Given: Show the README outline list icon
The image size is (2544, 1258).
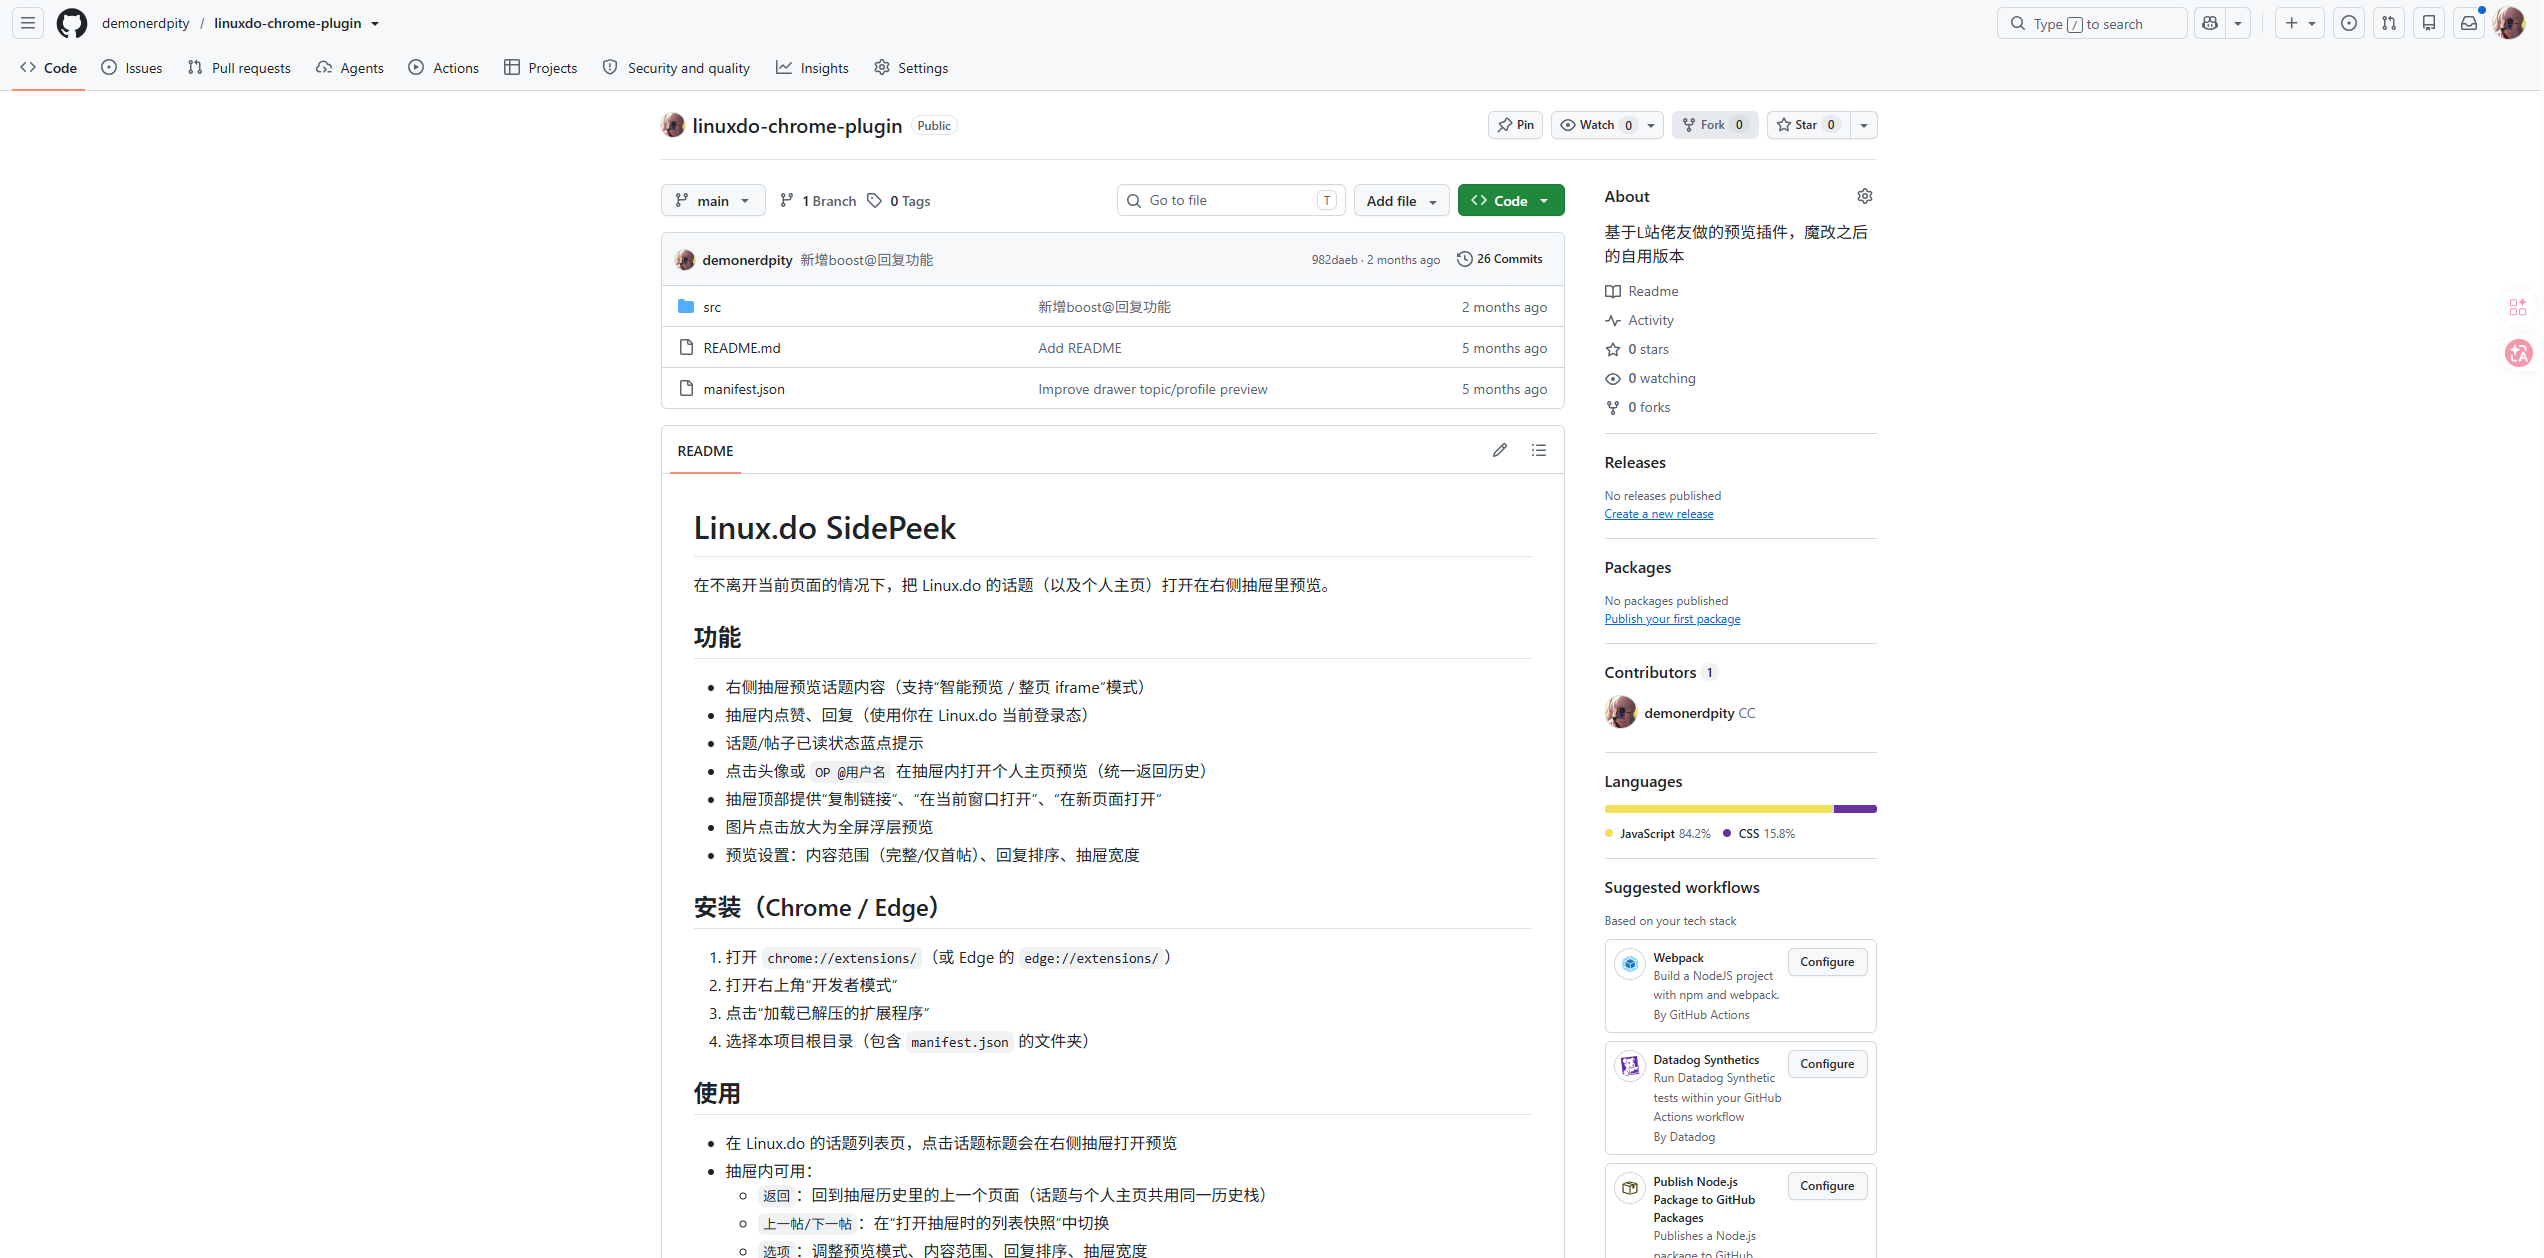Looking at the screenshot, I should click(1539, 450).
